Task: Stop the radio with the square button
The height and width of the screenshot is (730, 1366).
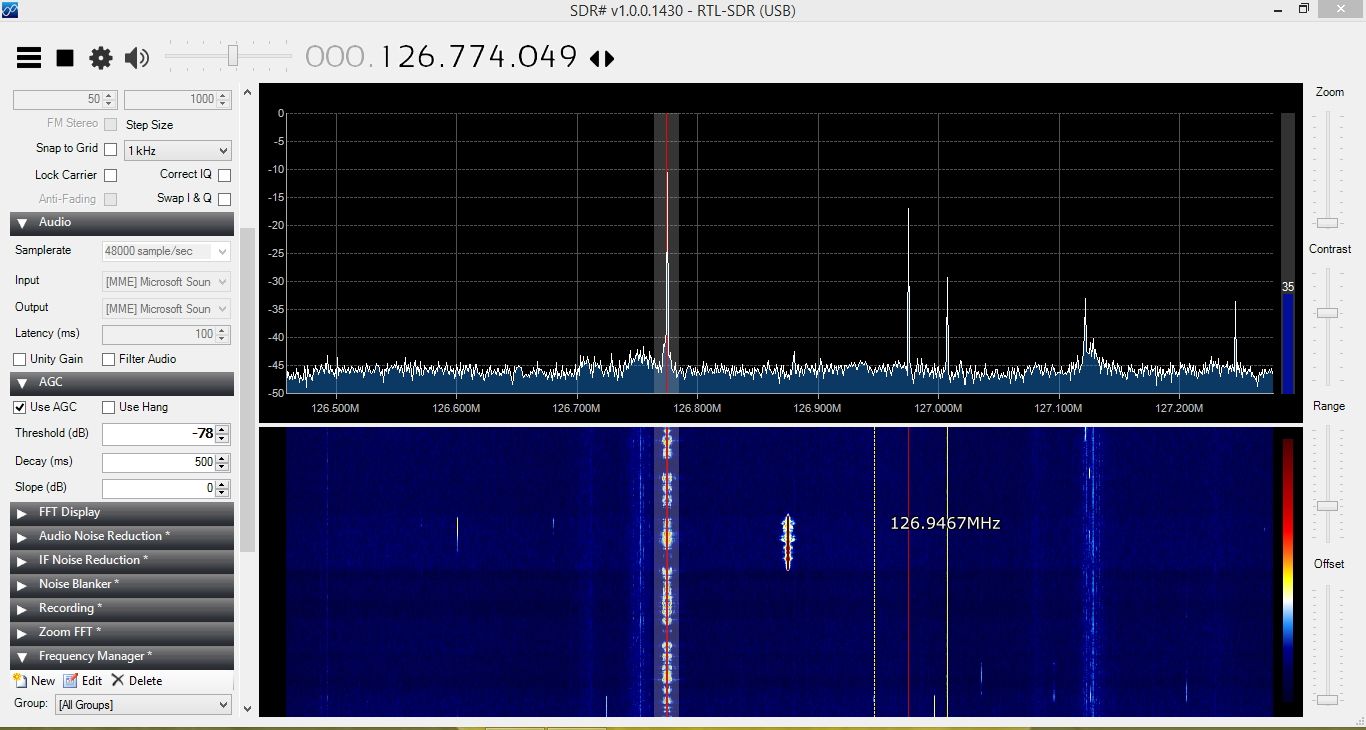Action: (65, 58)
